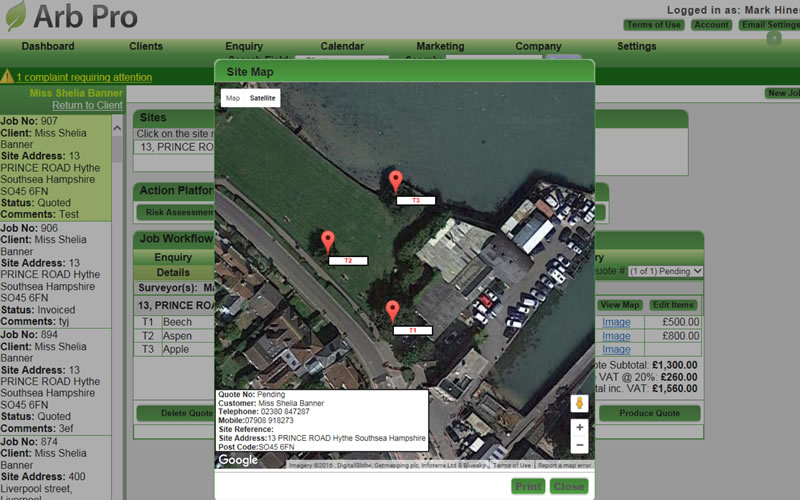This screenshot has height=500, width=800.
Task: Open the Image link priced £800.00
Action: [x=616, y=336]
